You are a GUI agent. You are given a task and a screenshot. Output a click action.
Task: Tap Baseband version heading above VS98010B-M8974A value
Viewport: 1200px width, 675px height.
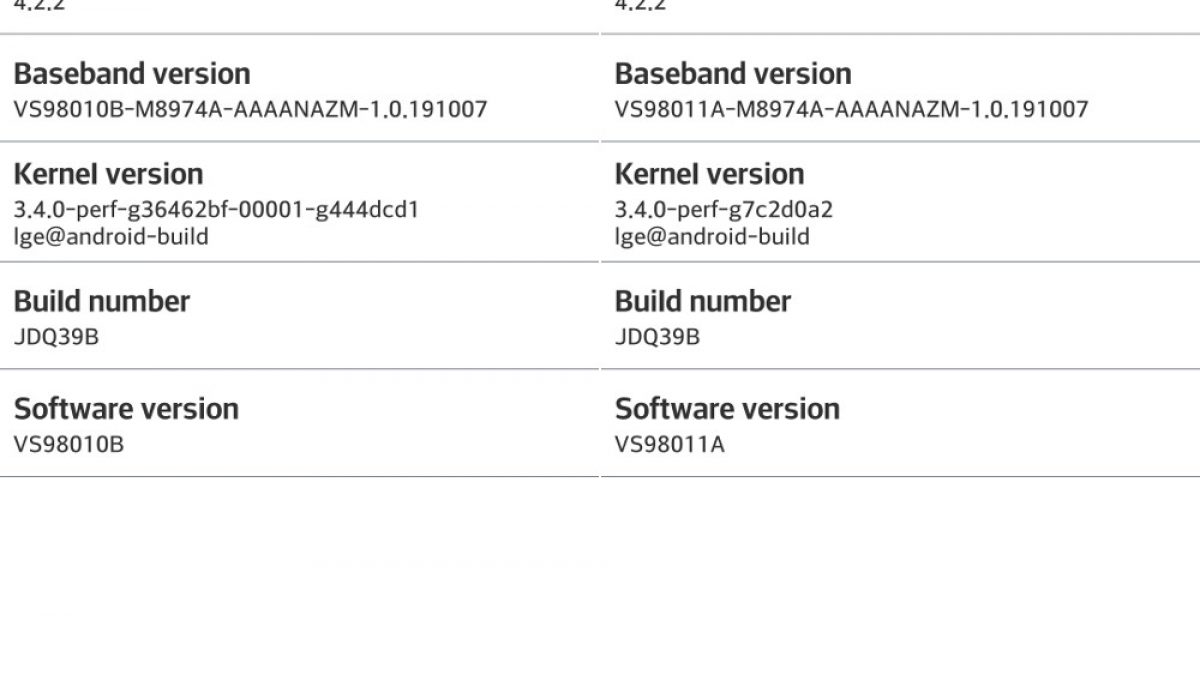pyautogui.click(x=132, y=74)
